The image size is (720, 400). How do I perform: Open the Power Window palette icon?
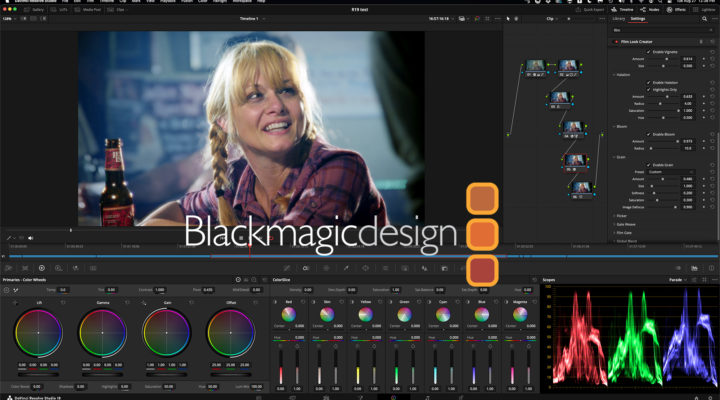click(x=366, y=268)
